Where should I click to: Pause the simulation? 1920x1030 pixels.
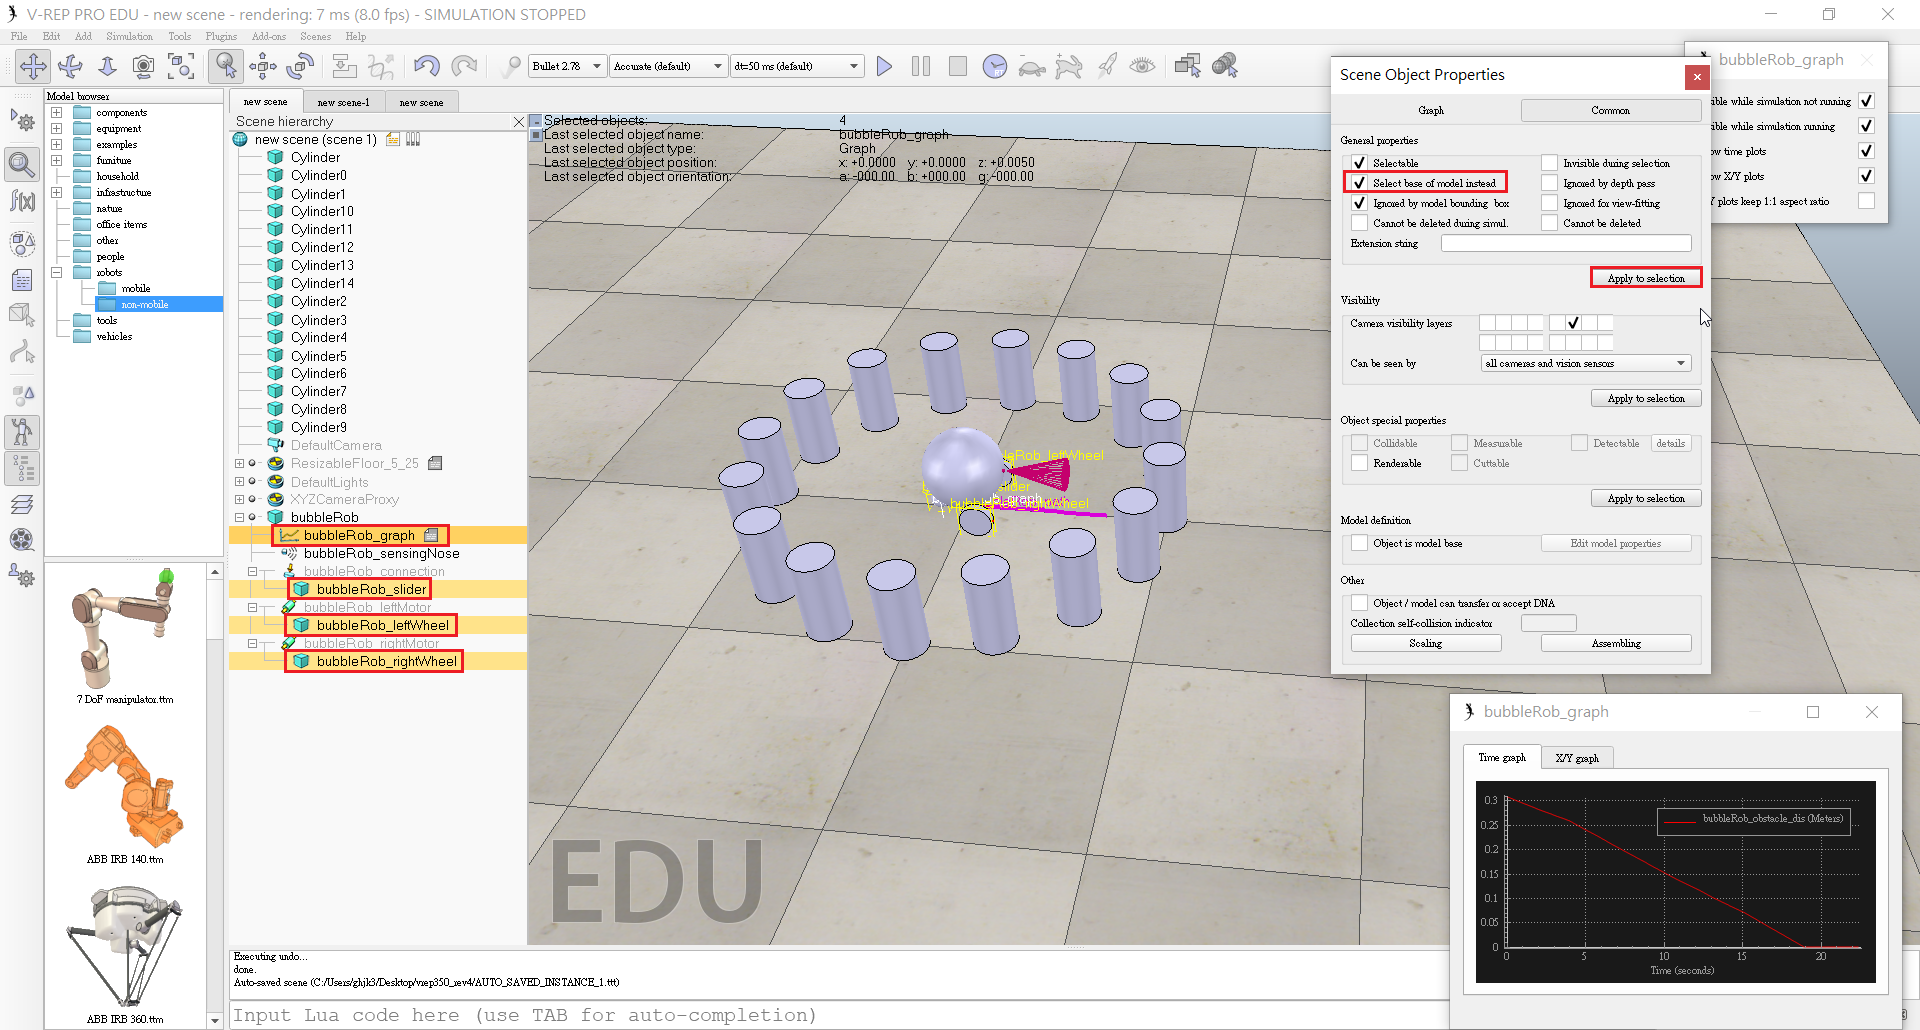tap(921, 66)
